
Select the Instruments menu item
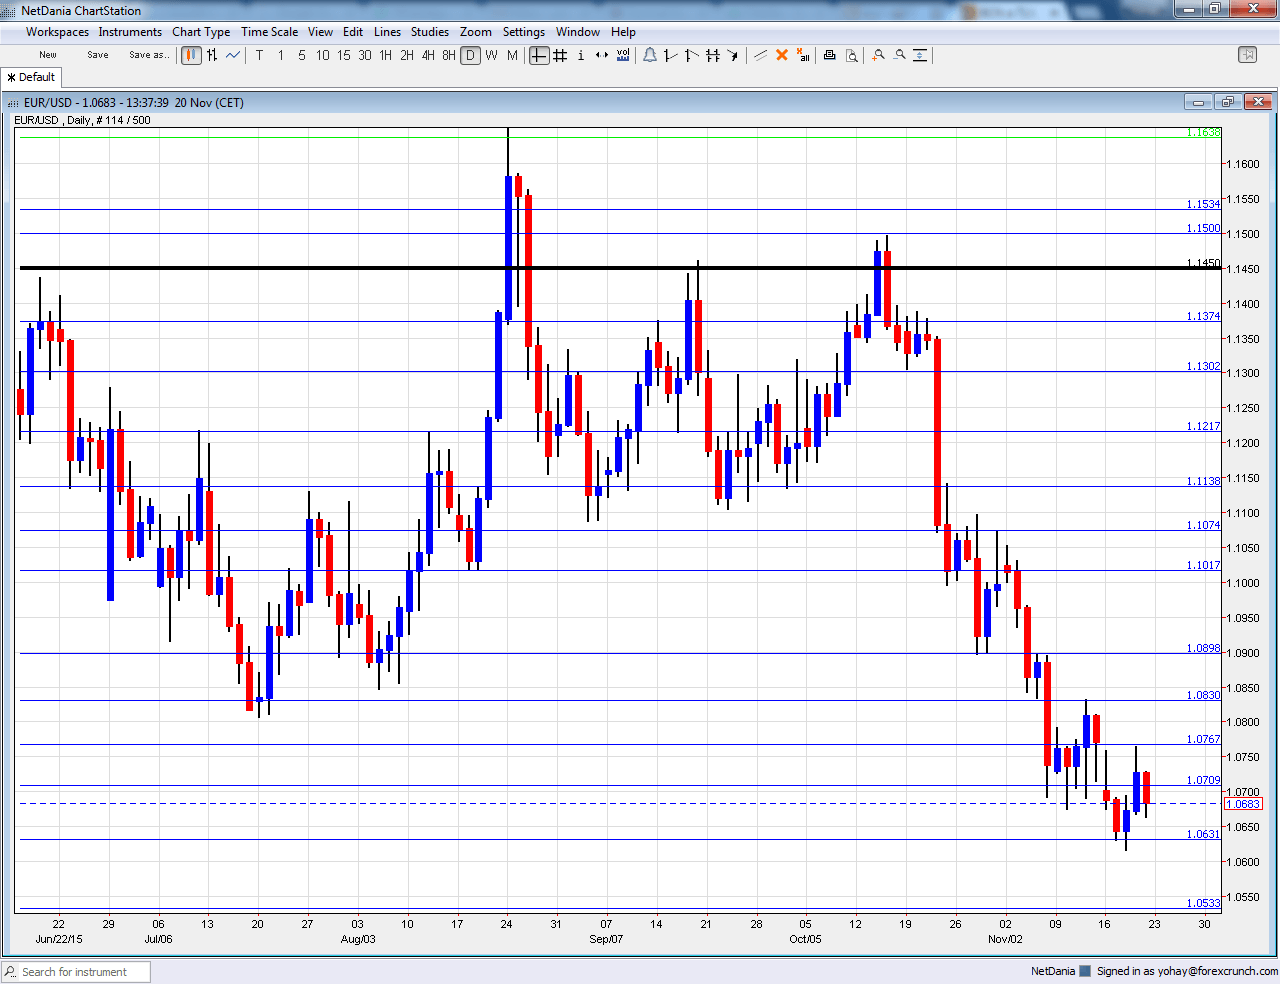pos(130,31)
